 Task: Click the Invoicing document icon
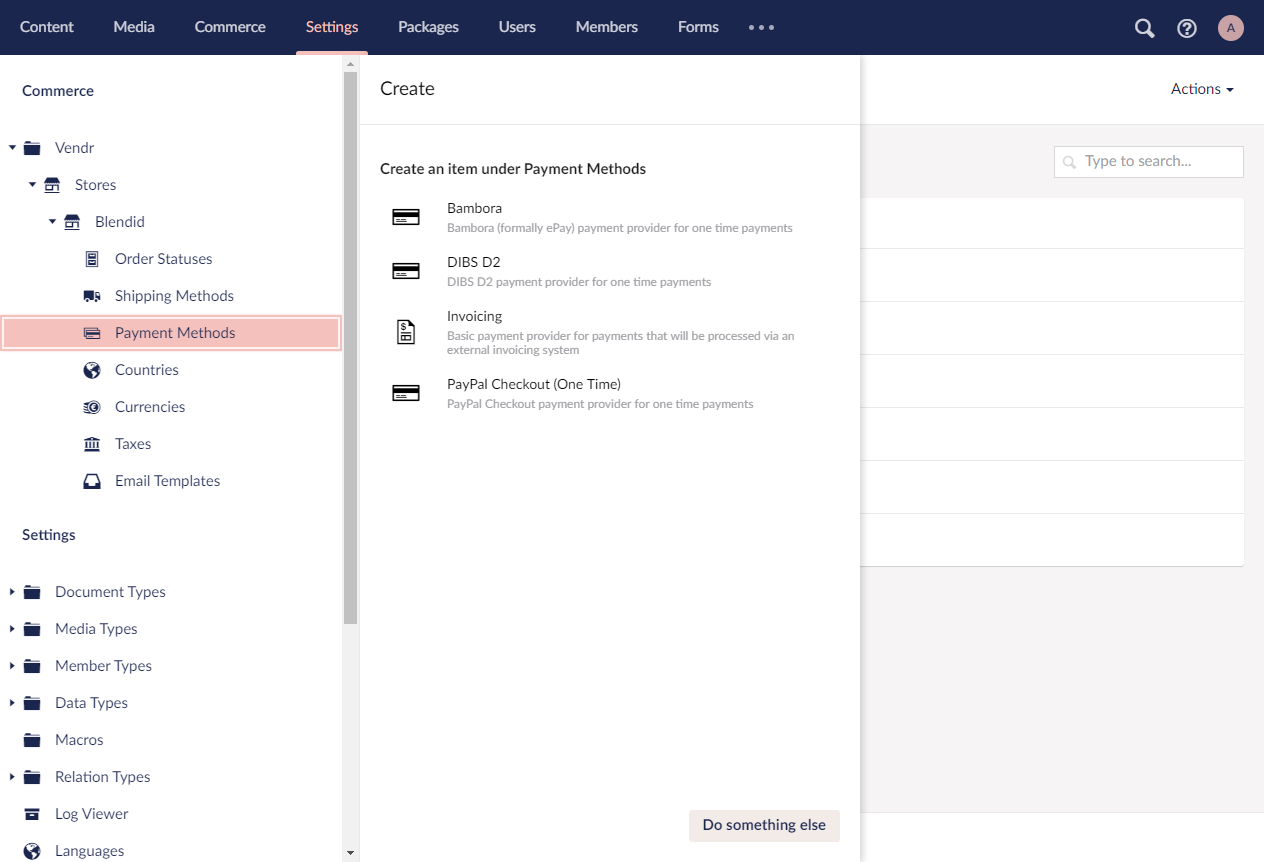(x=406, y=332)
